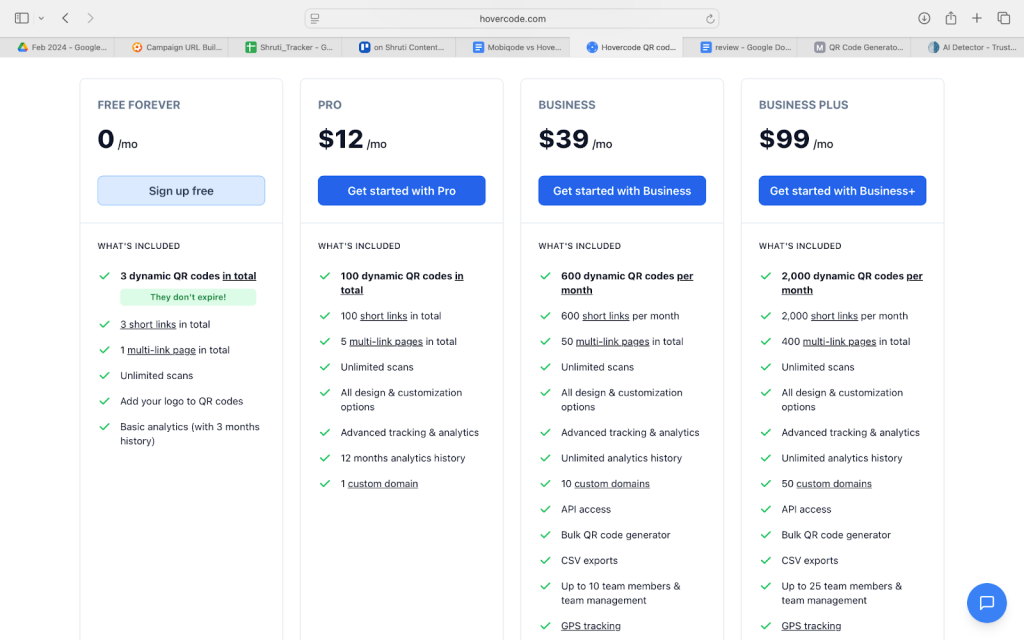Click the hovercode.com address bar
Viewport: 1024px width, 640px height.
[511, 18]
